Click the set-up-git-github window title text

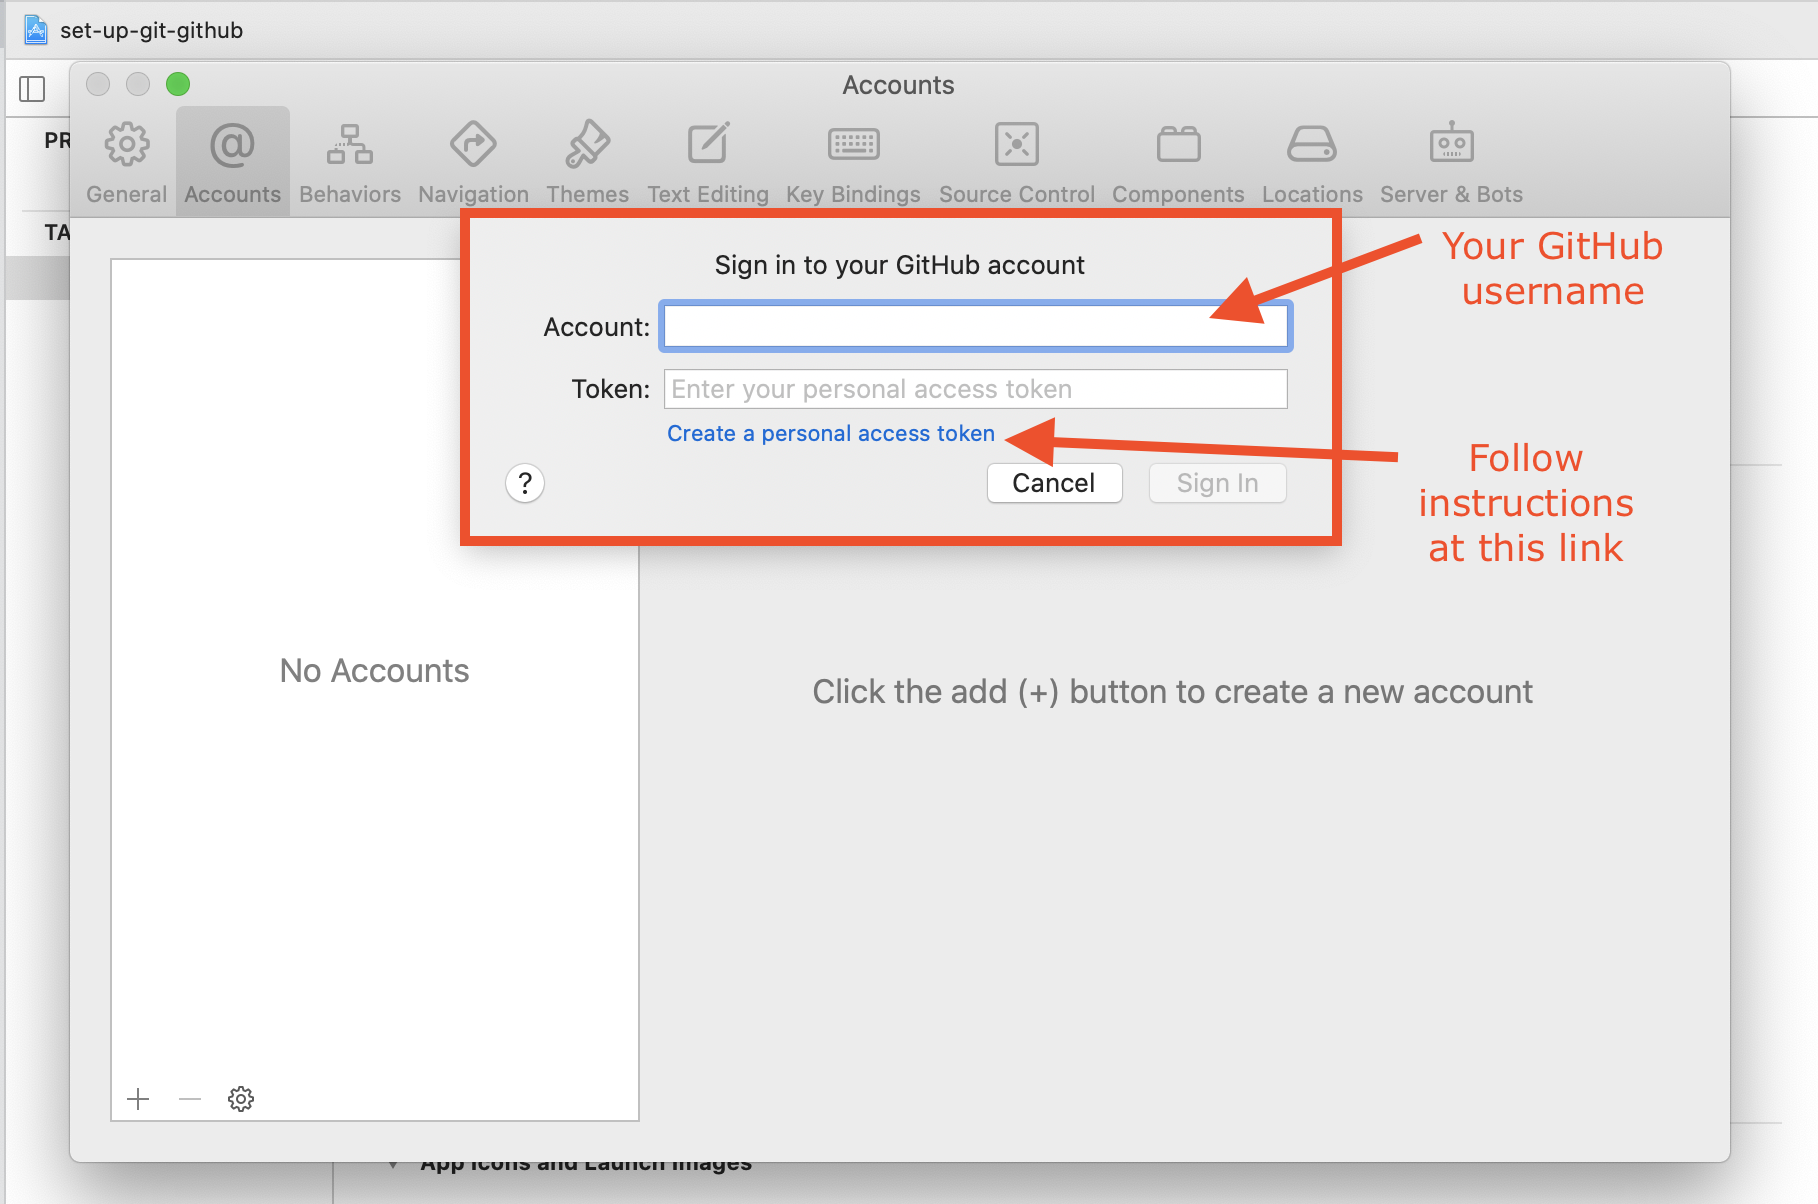point(152,30)
